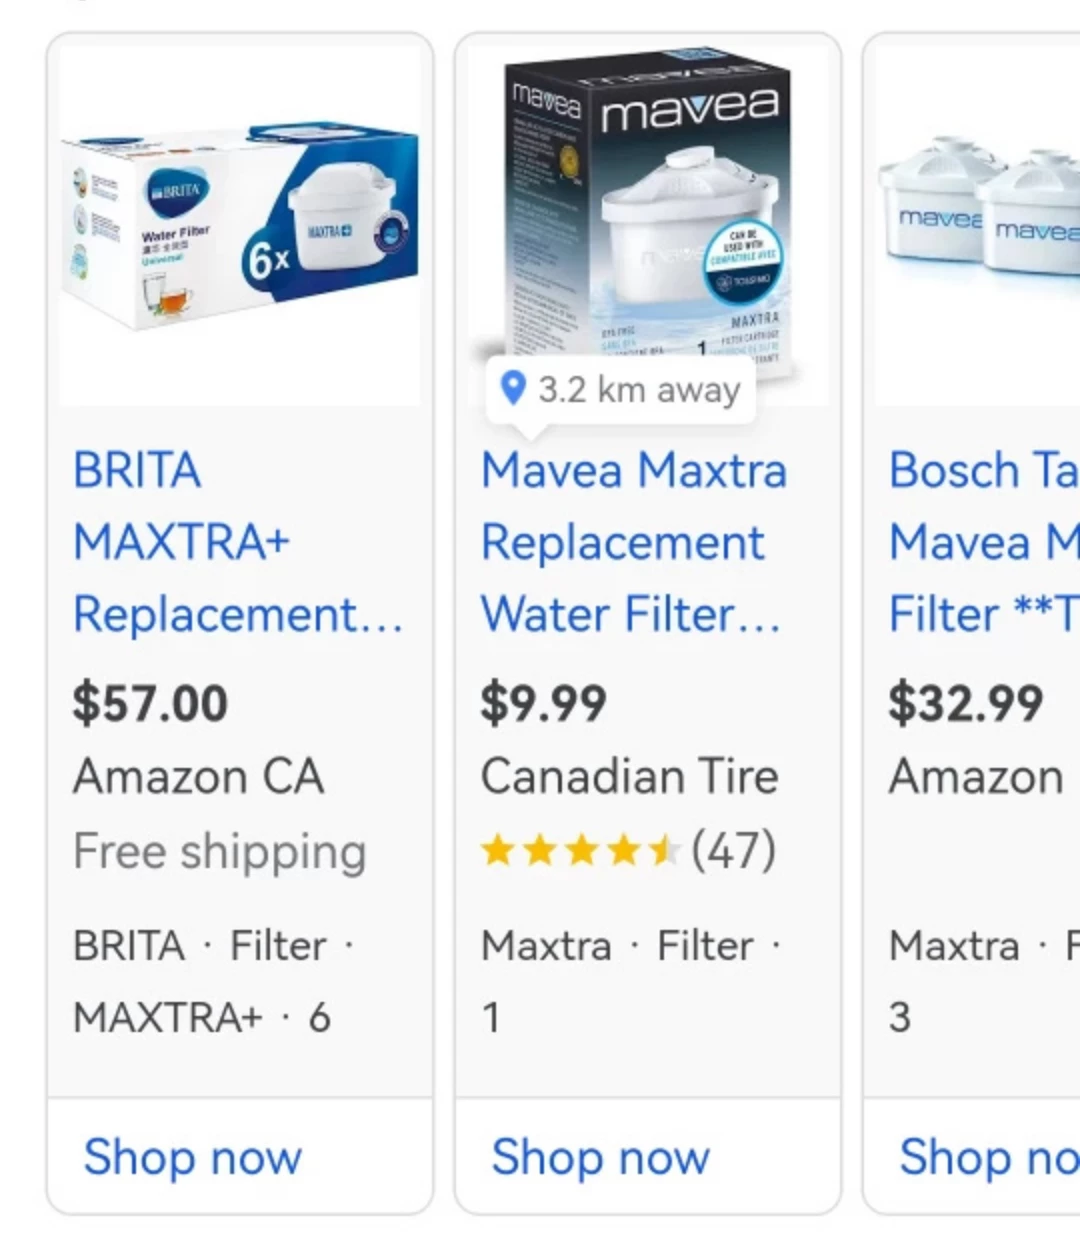Select the $9.99 price

point(543,702)
